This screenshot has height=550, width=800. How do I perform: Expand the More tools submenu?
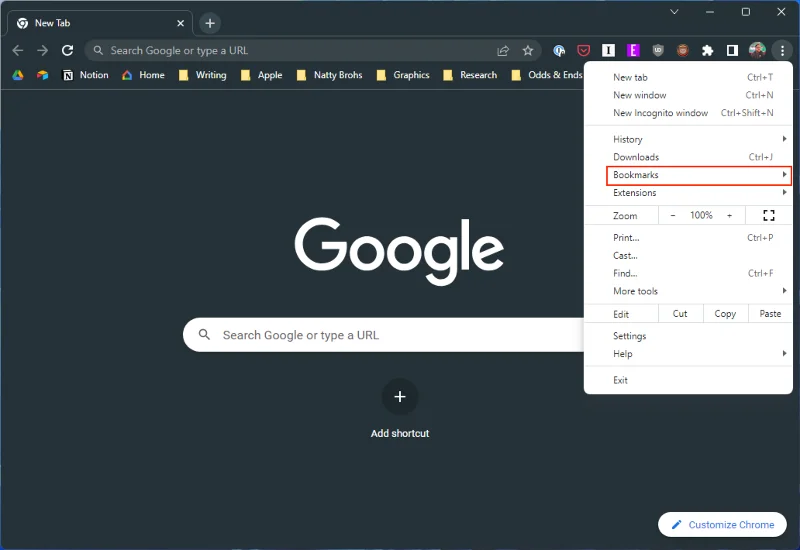(x=699, y=291)
